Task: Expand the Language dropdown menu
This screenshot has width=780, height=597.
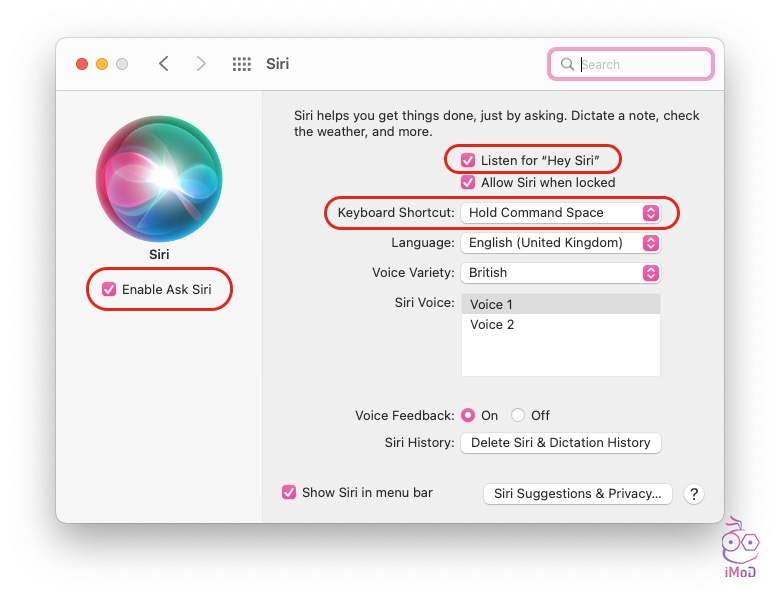Action: [560, 243]
